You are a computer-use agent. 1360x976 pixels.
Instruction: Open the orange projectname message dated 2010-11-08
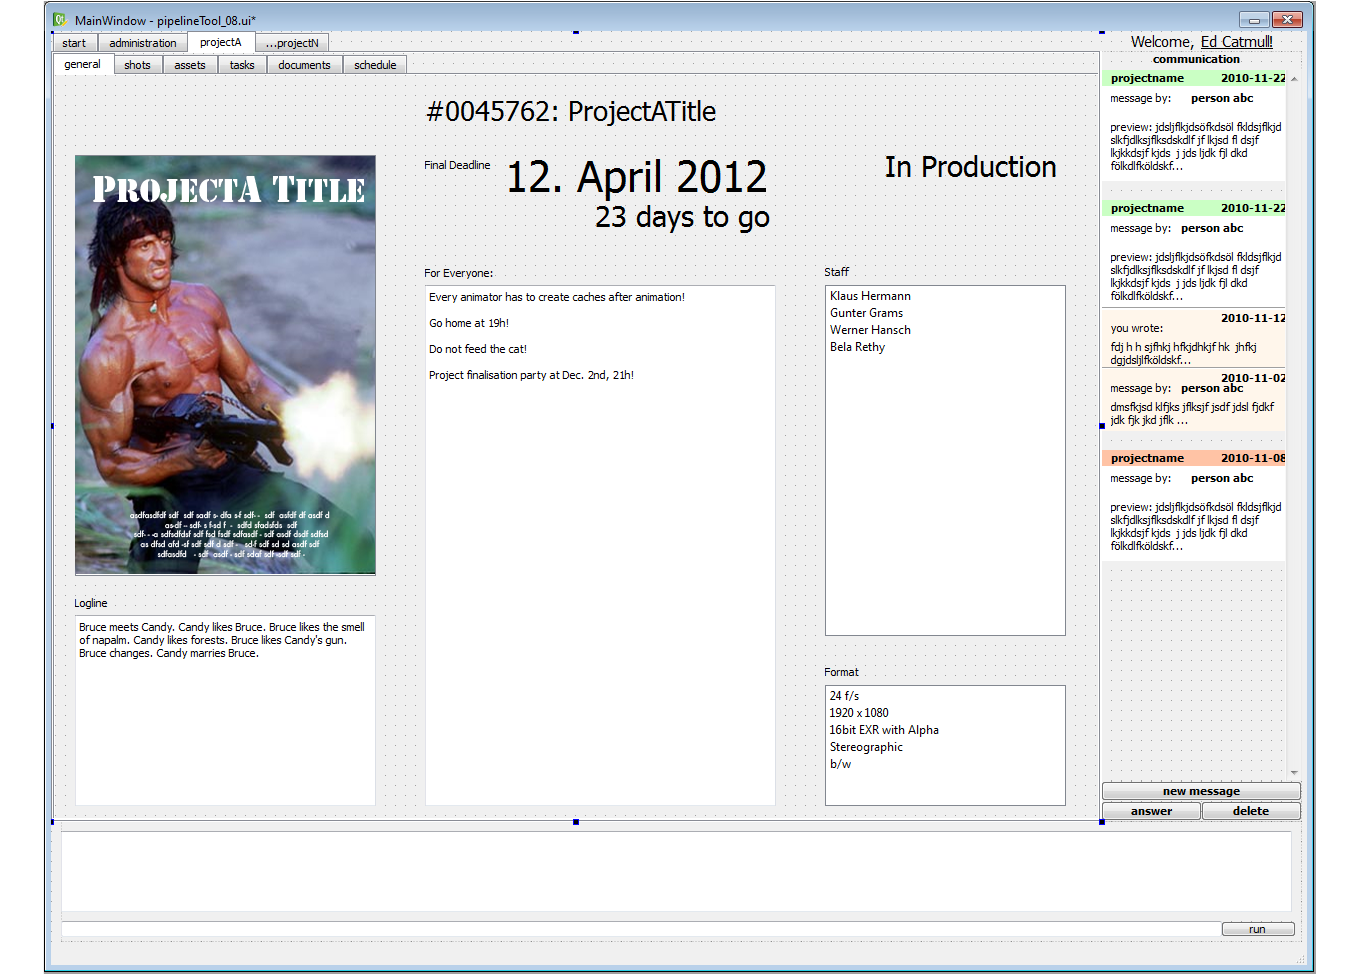1194,505
